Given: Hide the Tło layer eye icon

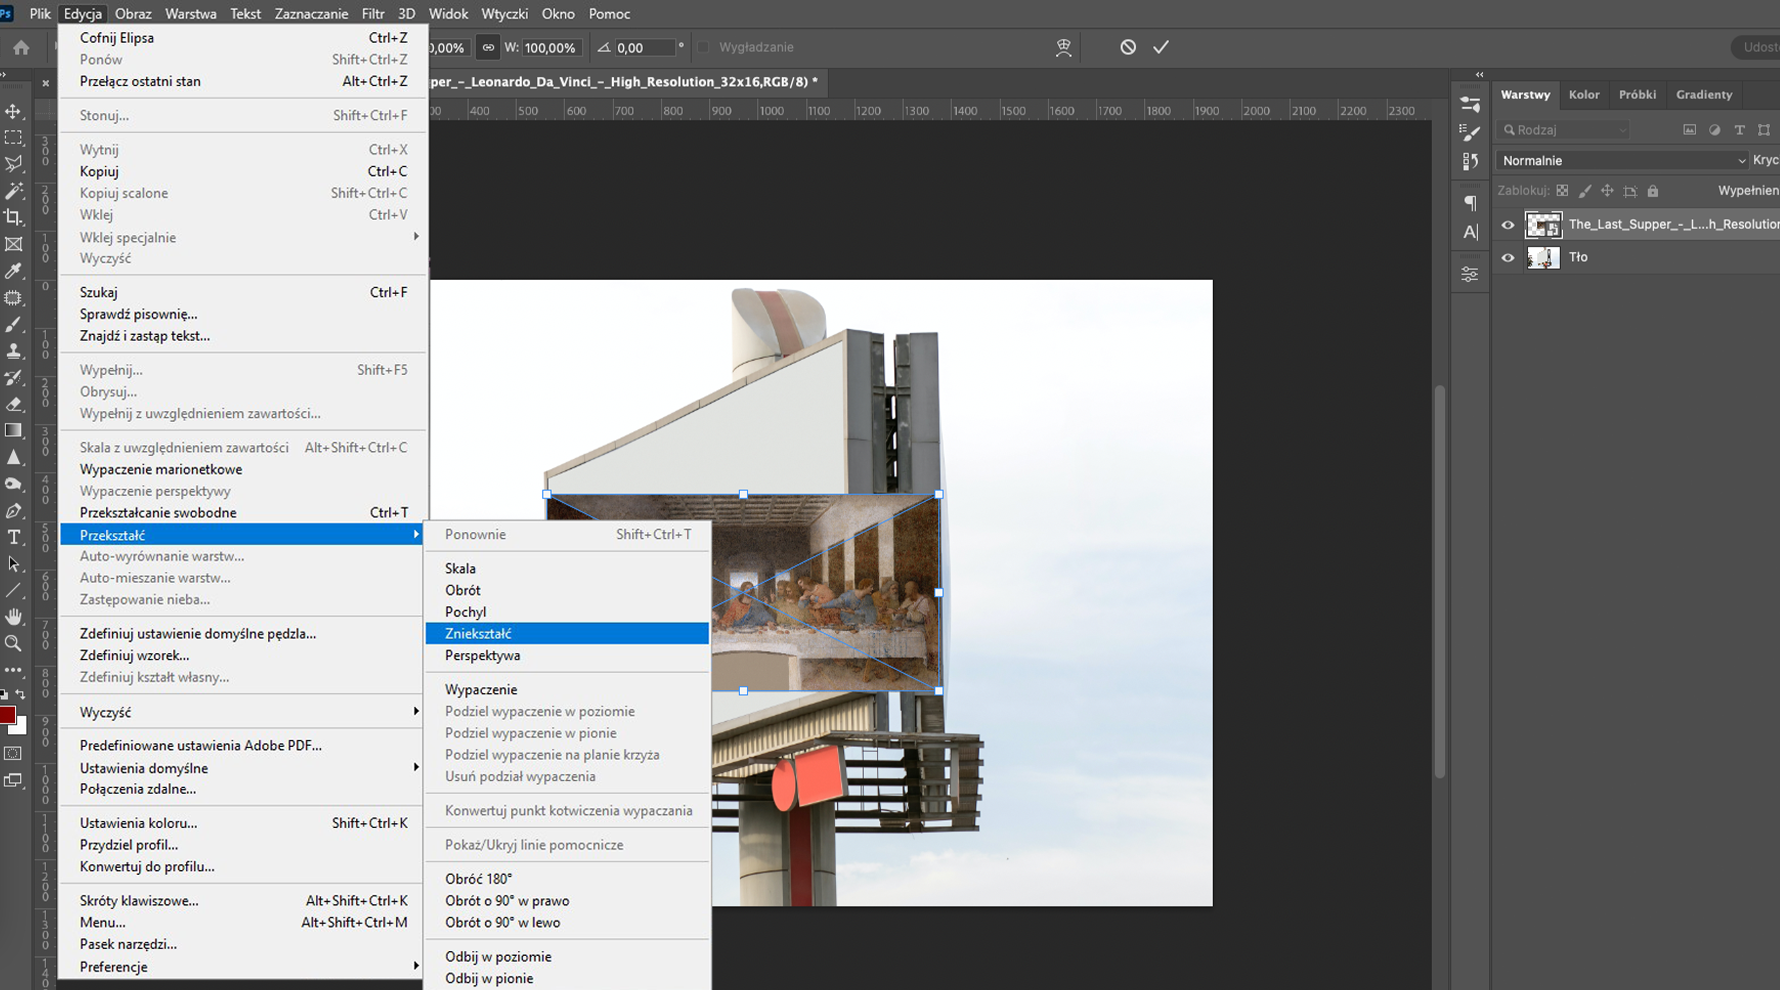Looking at the screenshot, I should pyautogui.click(x=1508, y=258).
